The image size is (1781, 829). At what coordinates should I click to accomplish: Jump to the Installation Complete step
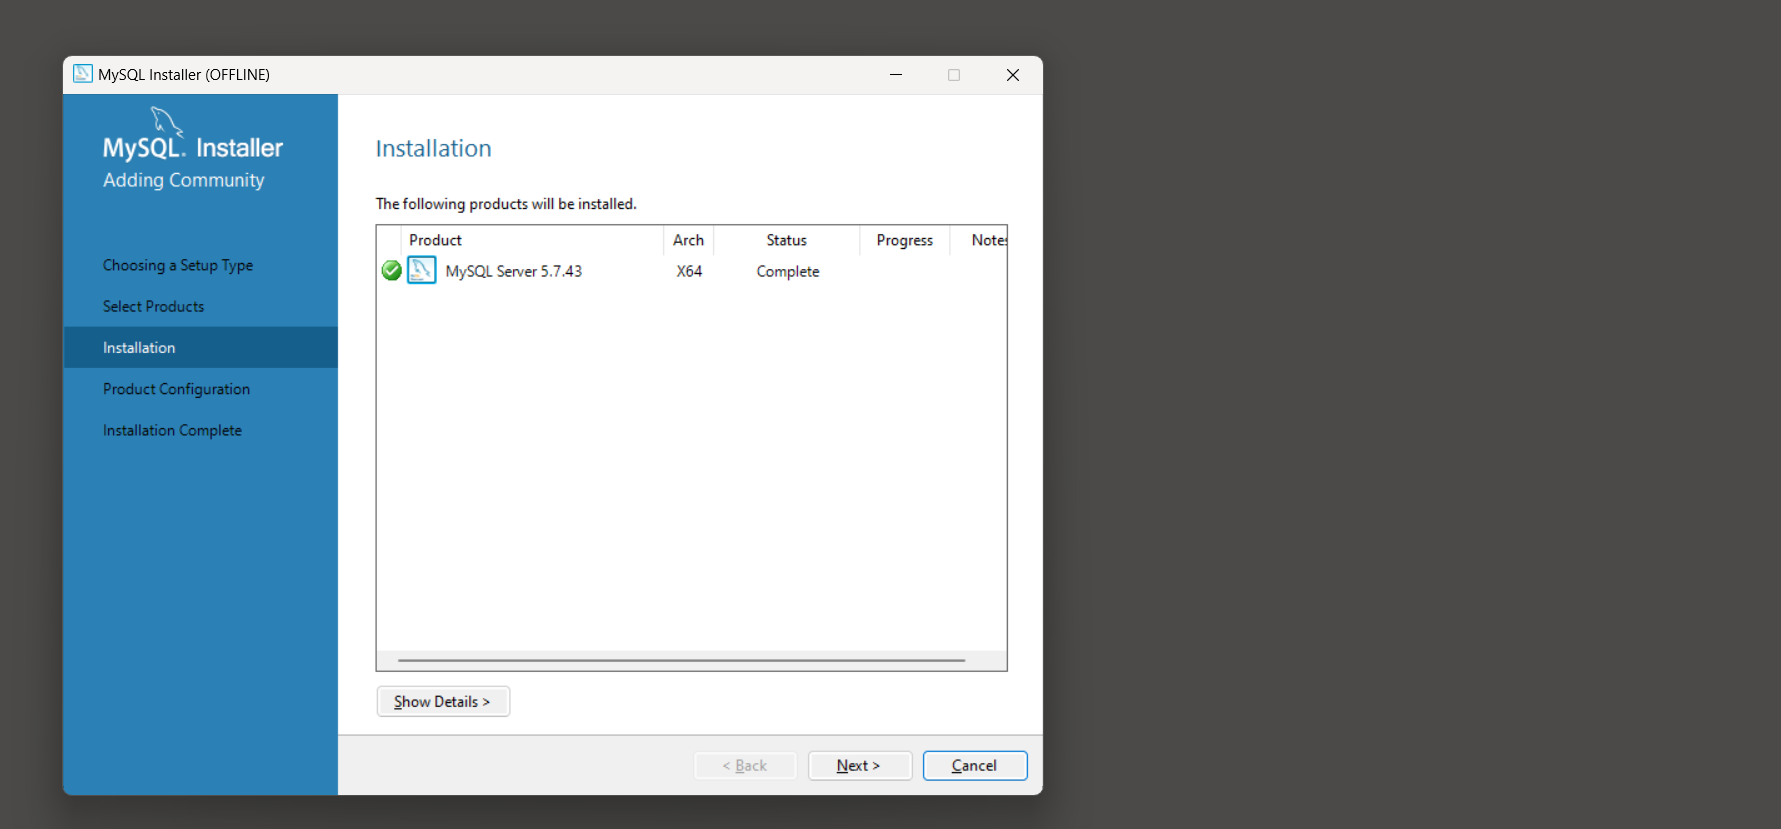(x=172, y=430)
